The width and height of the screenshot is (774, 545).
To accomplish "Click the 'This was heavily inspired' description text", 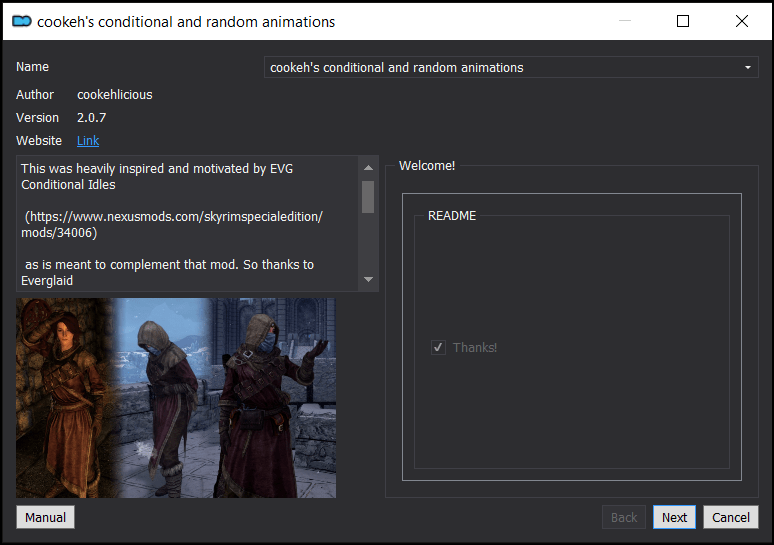I will [157, 176].
